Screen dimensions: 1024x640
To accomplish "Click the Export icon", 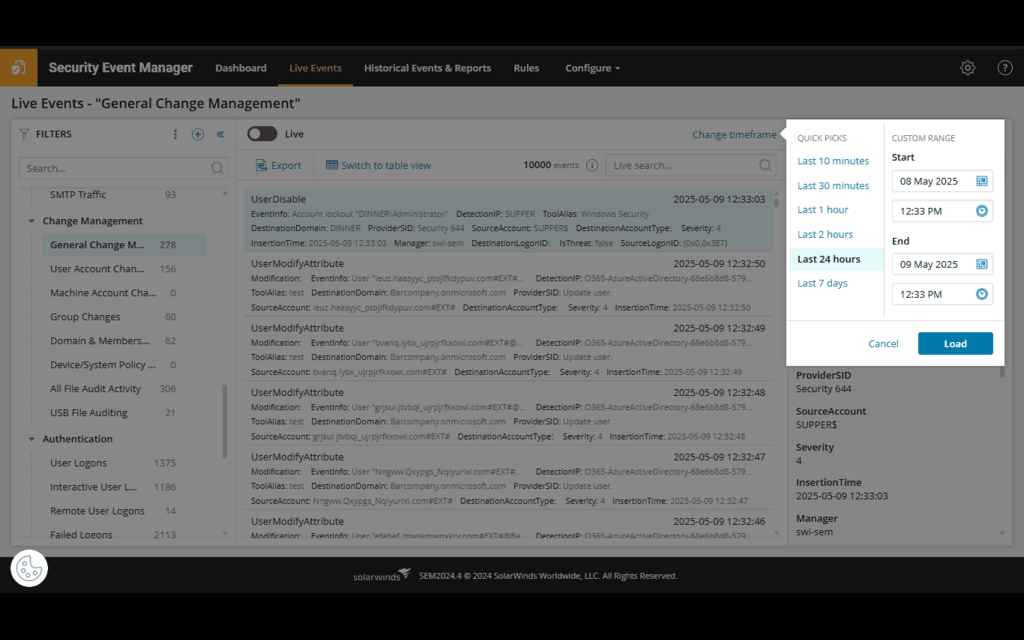I will 261,165.
